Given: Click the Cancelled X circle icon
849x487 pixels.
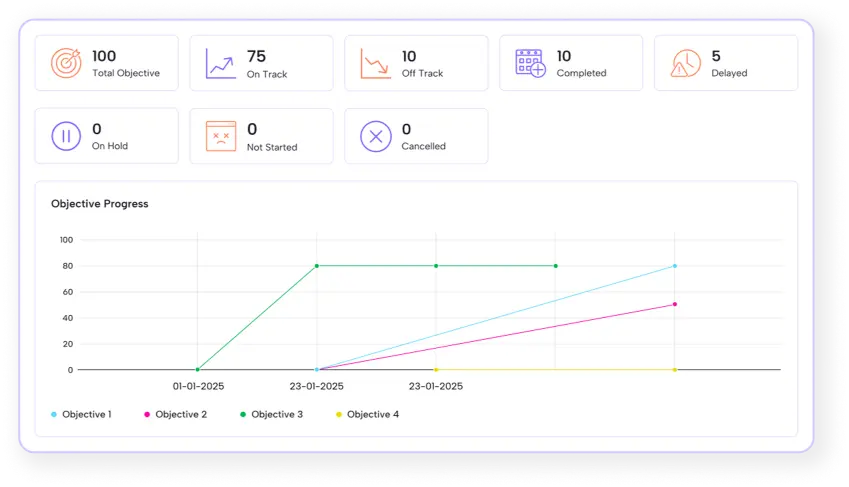Looking at the screenshot, I should (376, 136).
